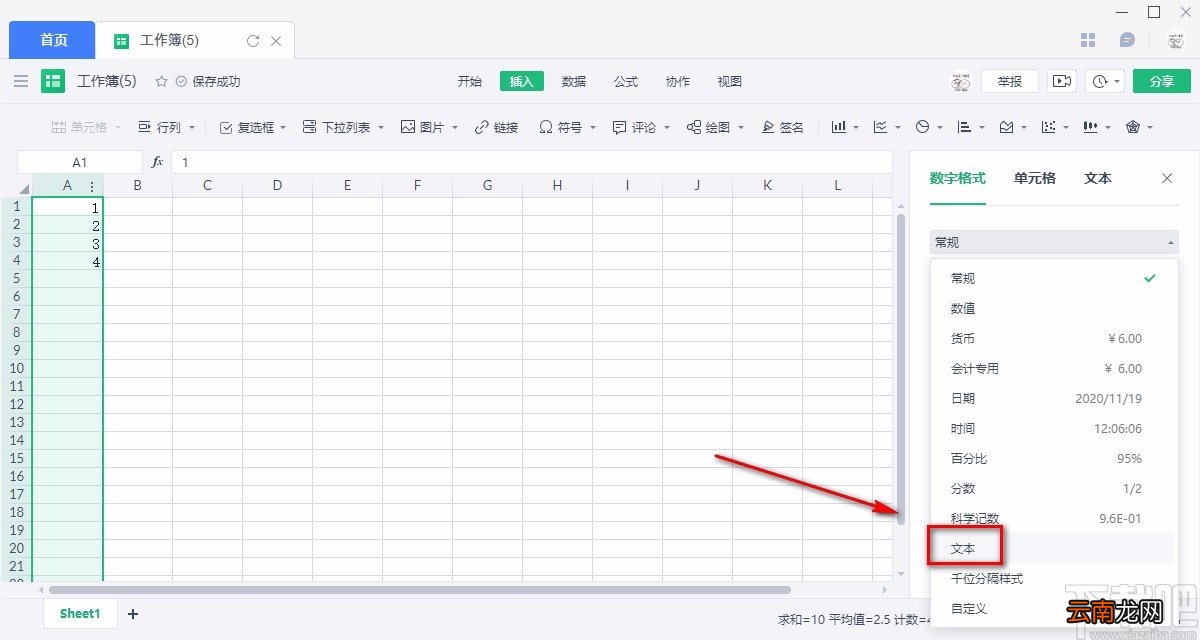The width and height of the screenshot is (1200, 640).
Task: Click the formula bar input
Action: tap(531, 161)
